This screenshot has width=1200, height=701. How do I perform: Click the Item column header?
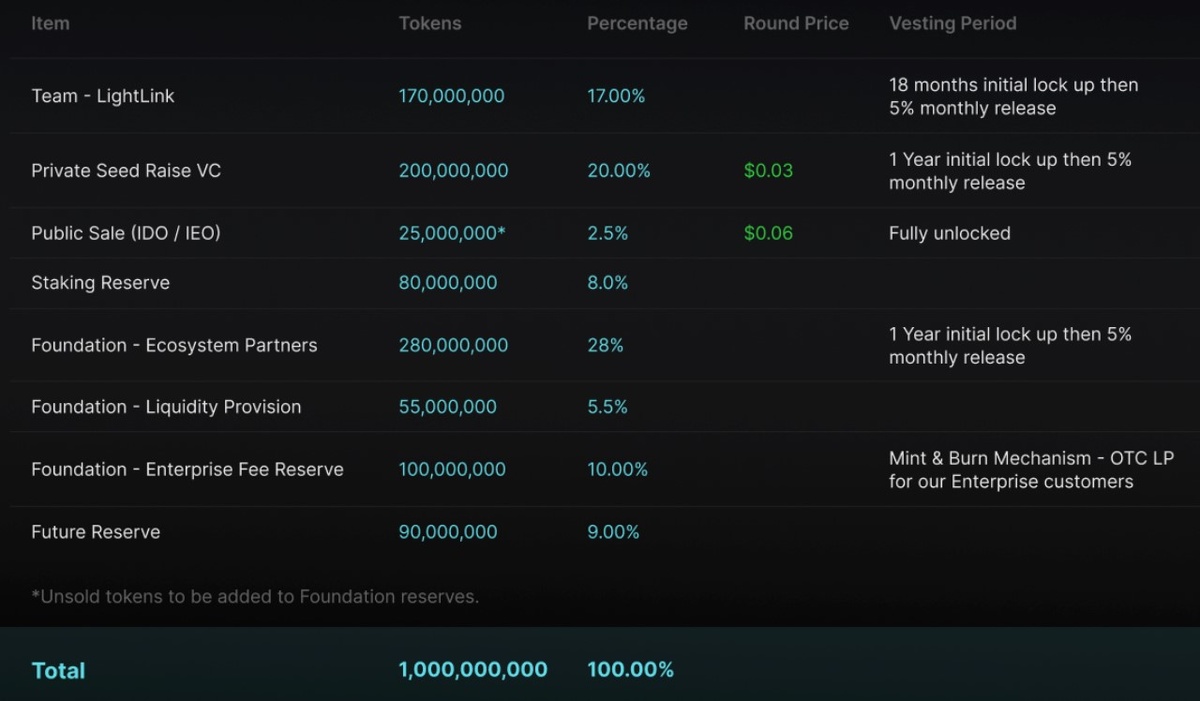point(50,23)
